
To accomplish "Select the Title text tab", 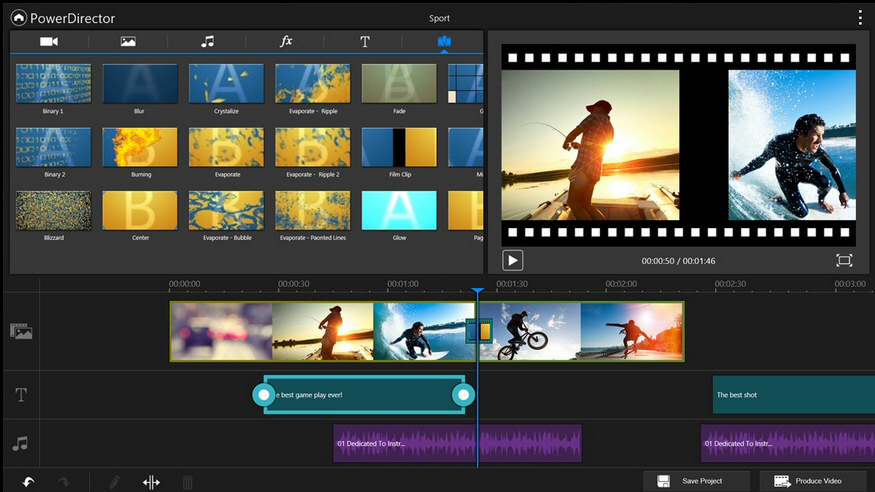I will (x=365, y=42).
